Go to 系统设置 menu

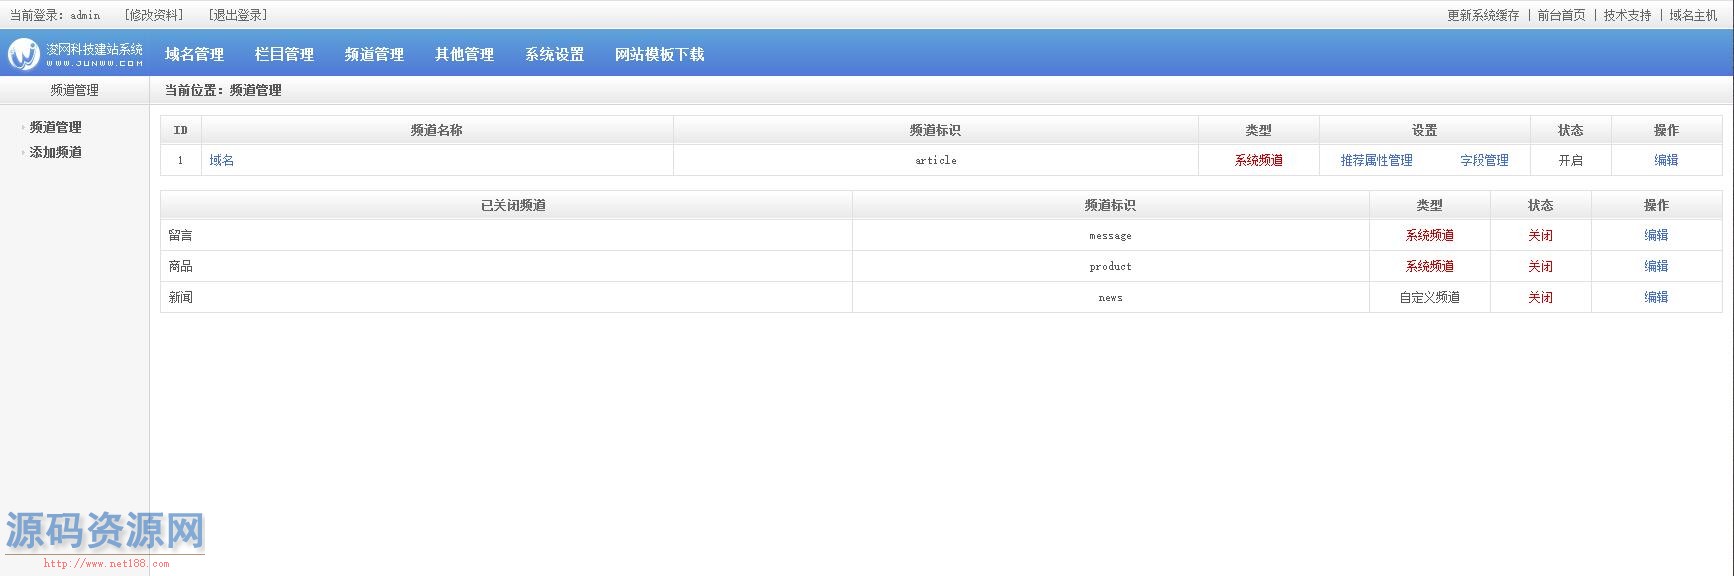tap(554, 55)
